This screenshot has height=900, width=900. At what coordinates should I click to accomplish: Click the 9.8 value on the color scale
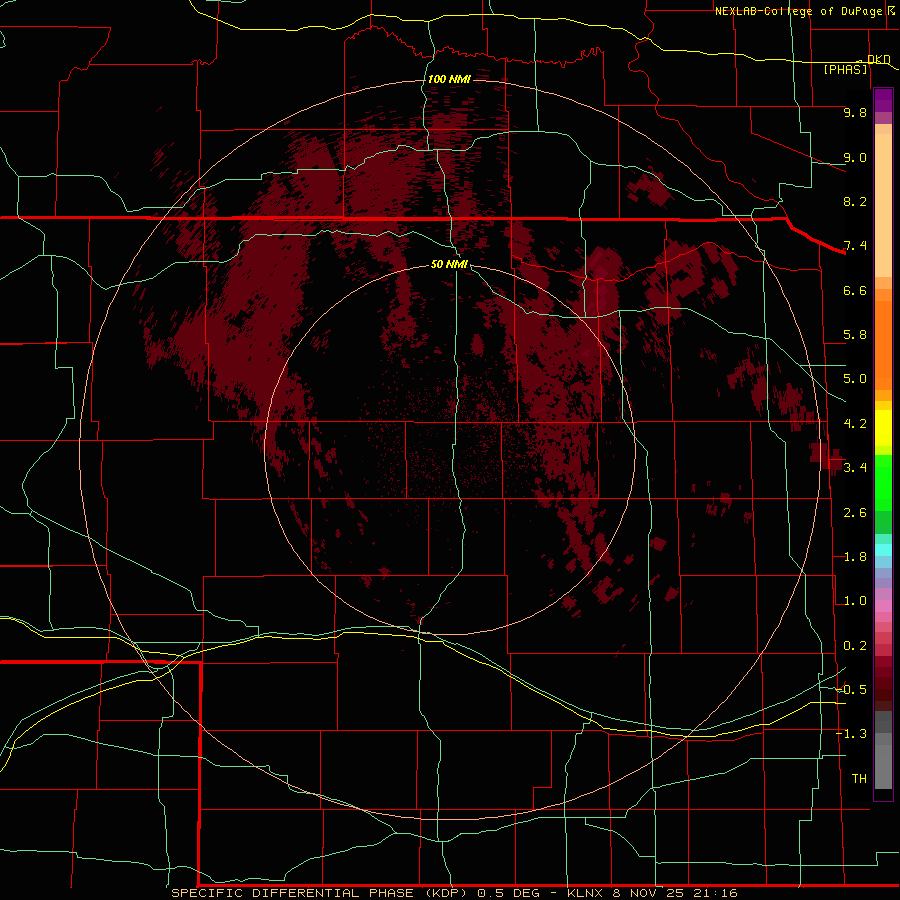click(855, 112)
